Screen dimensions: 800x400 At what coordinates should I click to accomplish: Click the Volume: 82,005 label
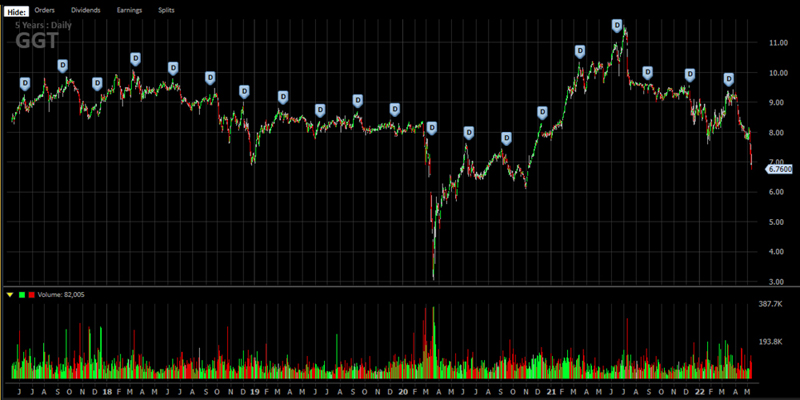point(61,295)
